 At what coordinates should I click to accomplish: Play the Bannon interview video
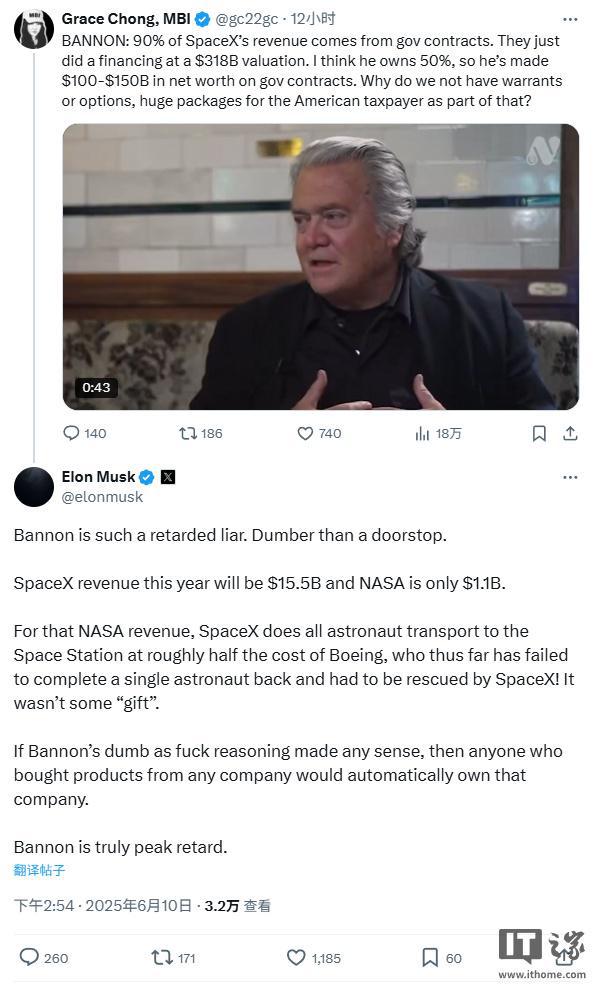[x=320, y=267]
